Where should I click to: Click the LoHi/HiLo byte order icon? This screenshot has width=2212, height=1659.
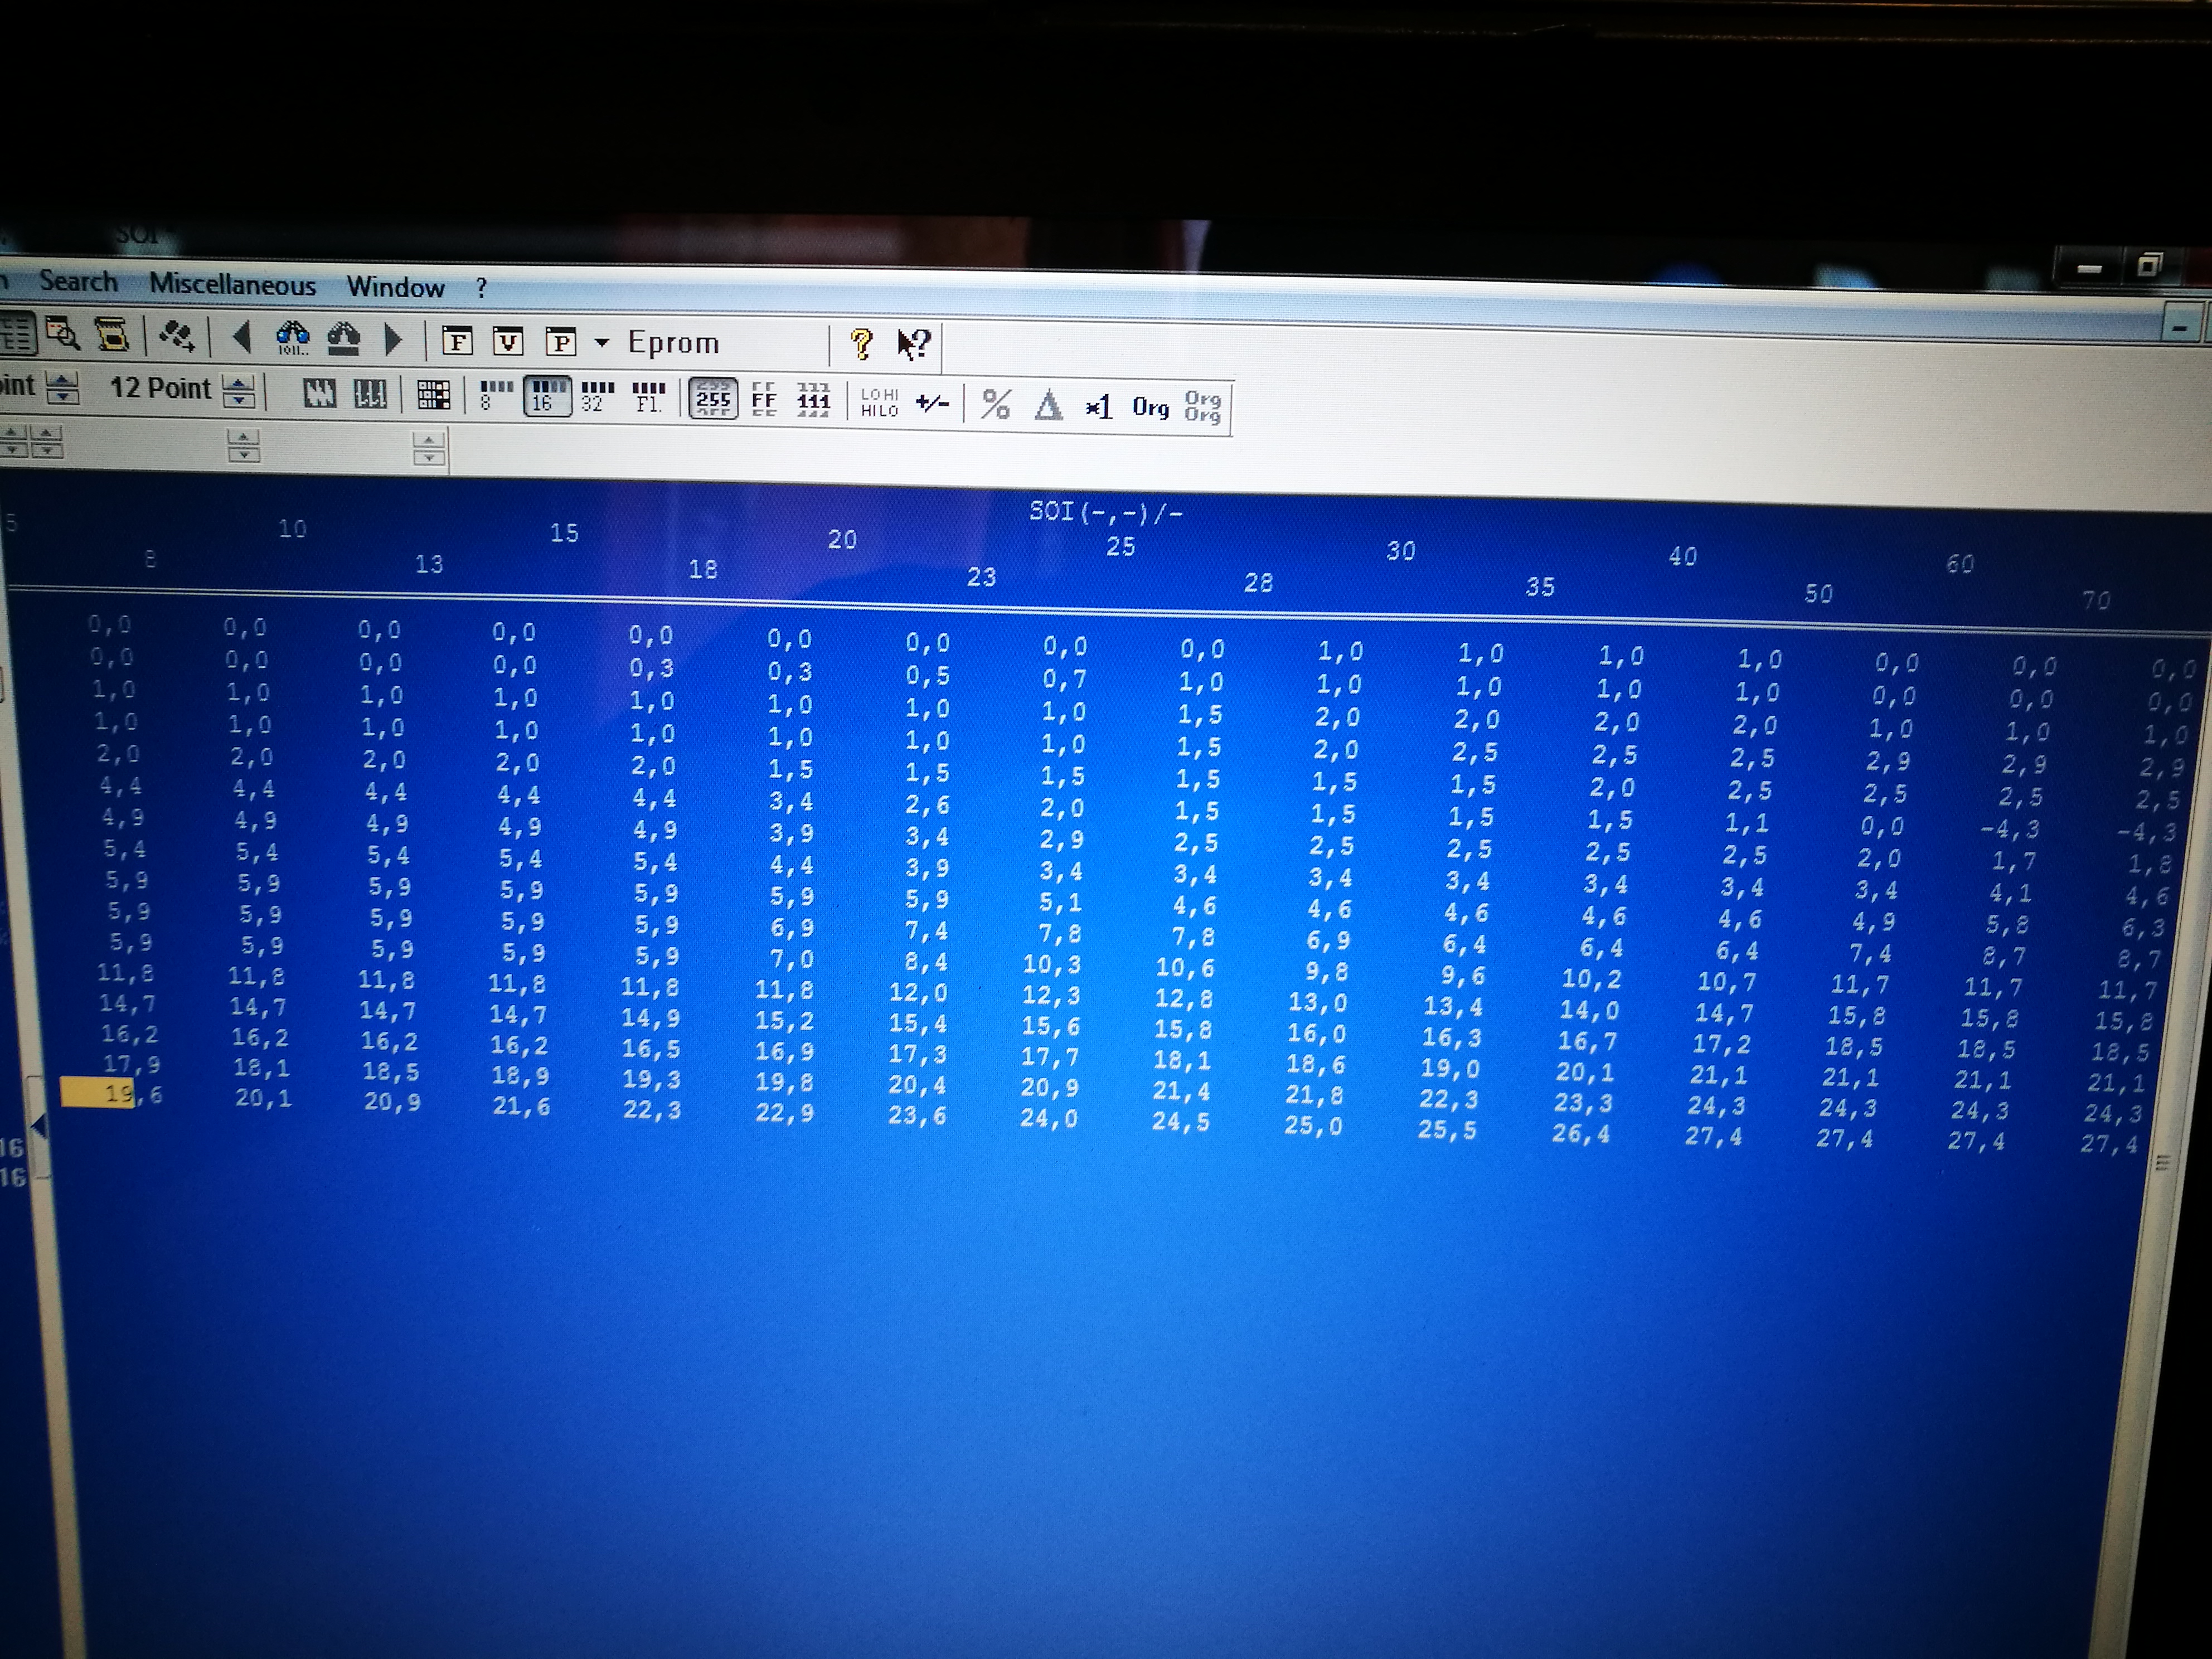pos(880,402)
